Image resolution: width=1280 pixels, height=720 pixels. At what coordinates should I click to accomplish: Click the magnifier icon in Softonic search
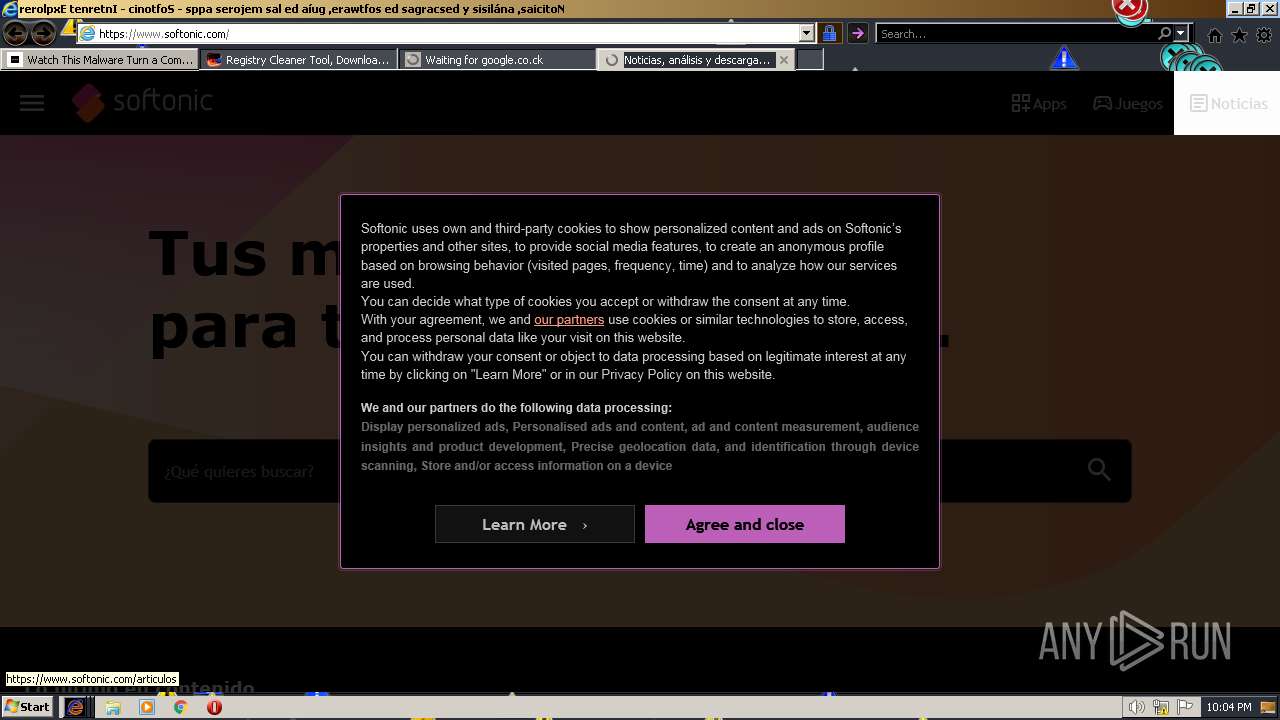pyautogui.click(x=1099, y=470)
